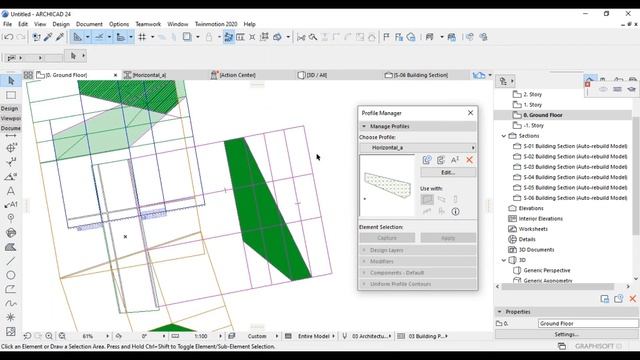Expand the Modifiers section
Viewport: 640px width, 360px height.
[418, 261]
